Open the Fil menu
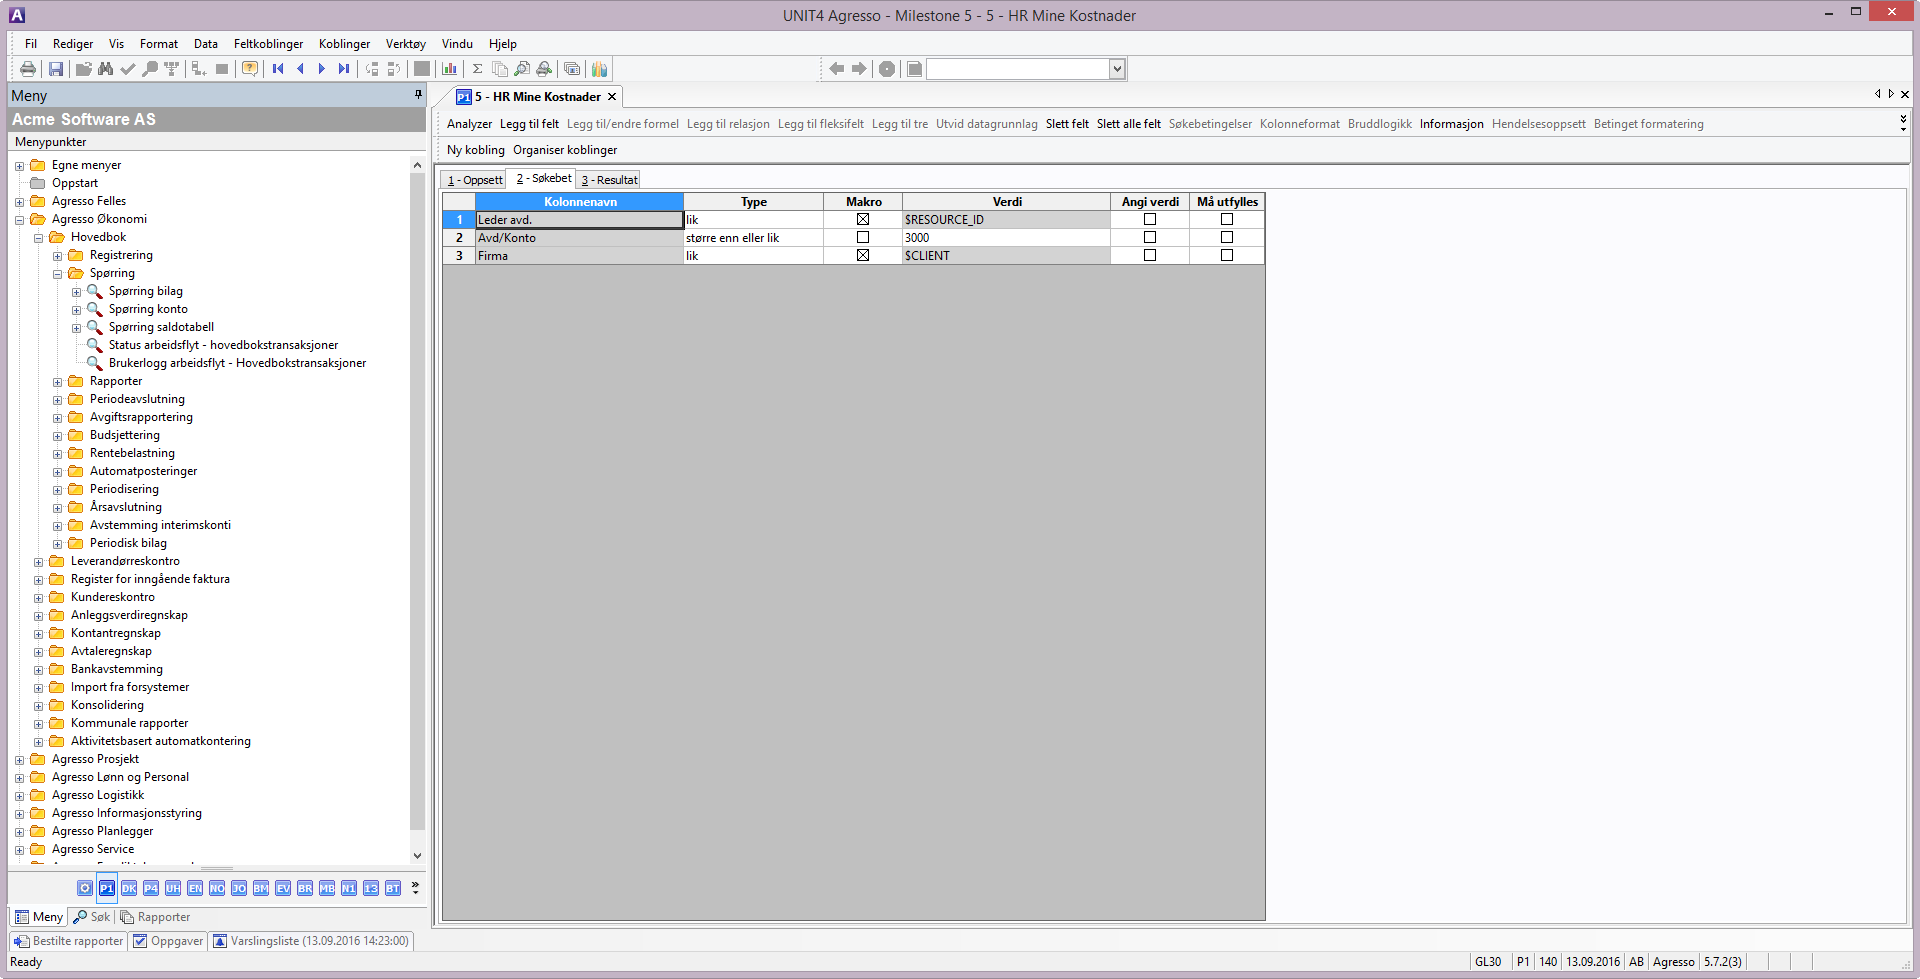 tap(31, 44)
